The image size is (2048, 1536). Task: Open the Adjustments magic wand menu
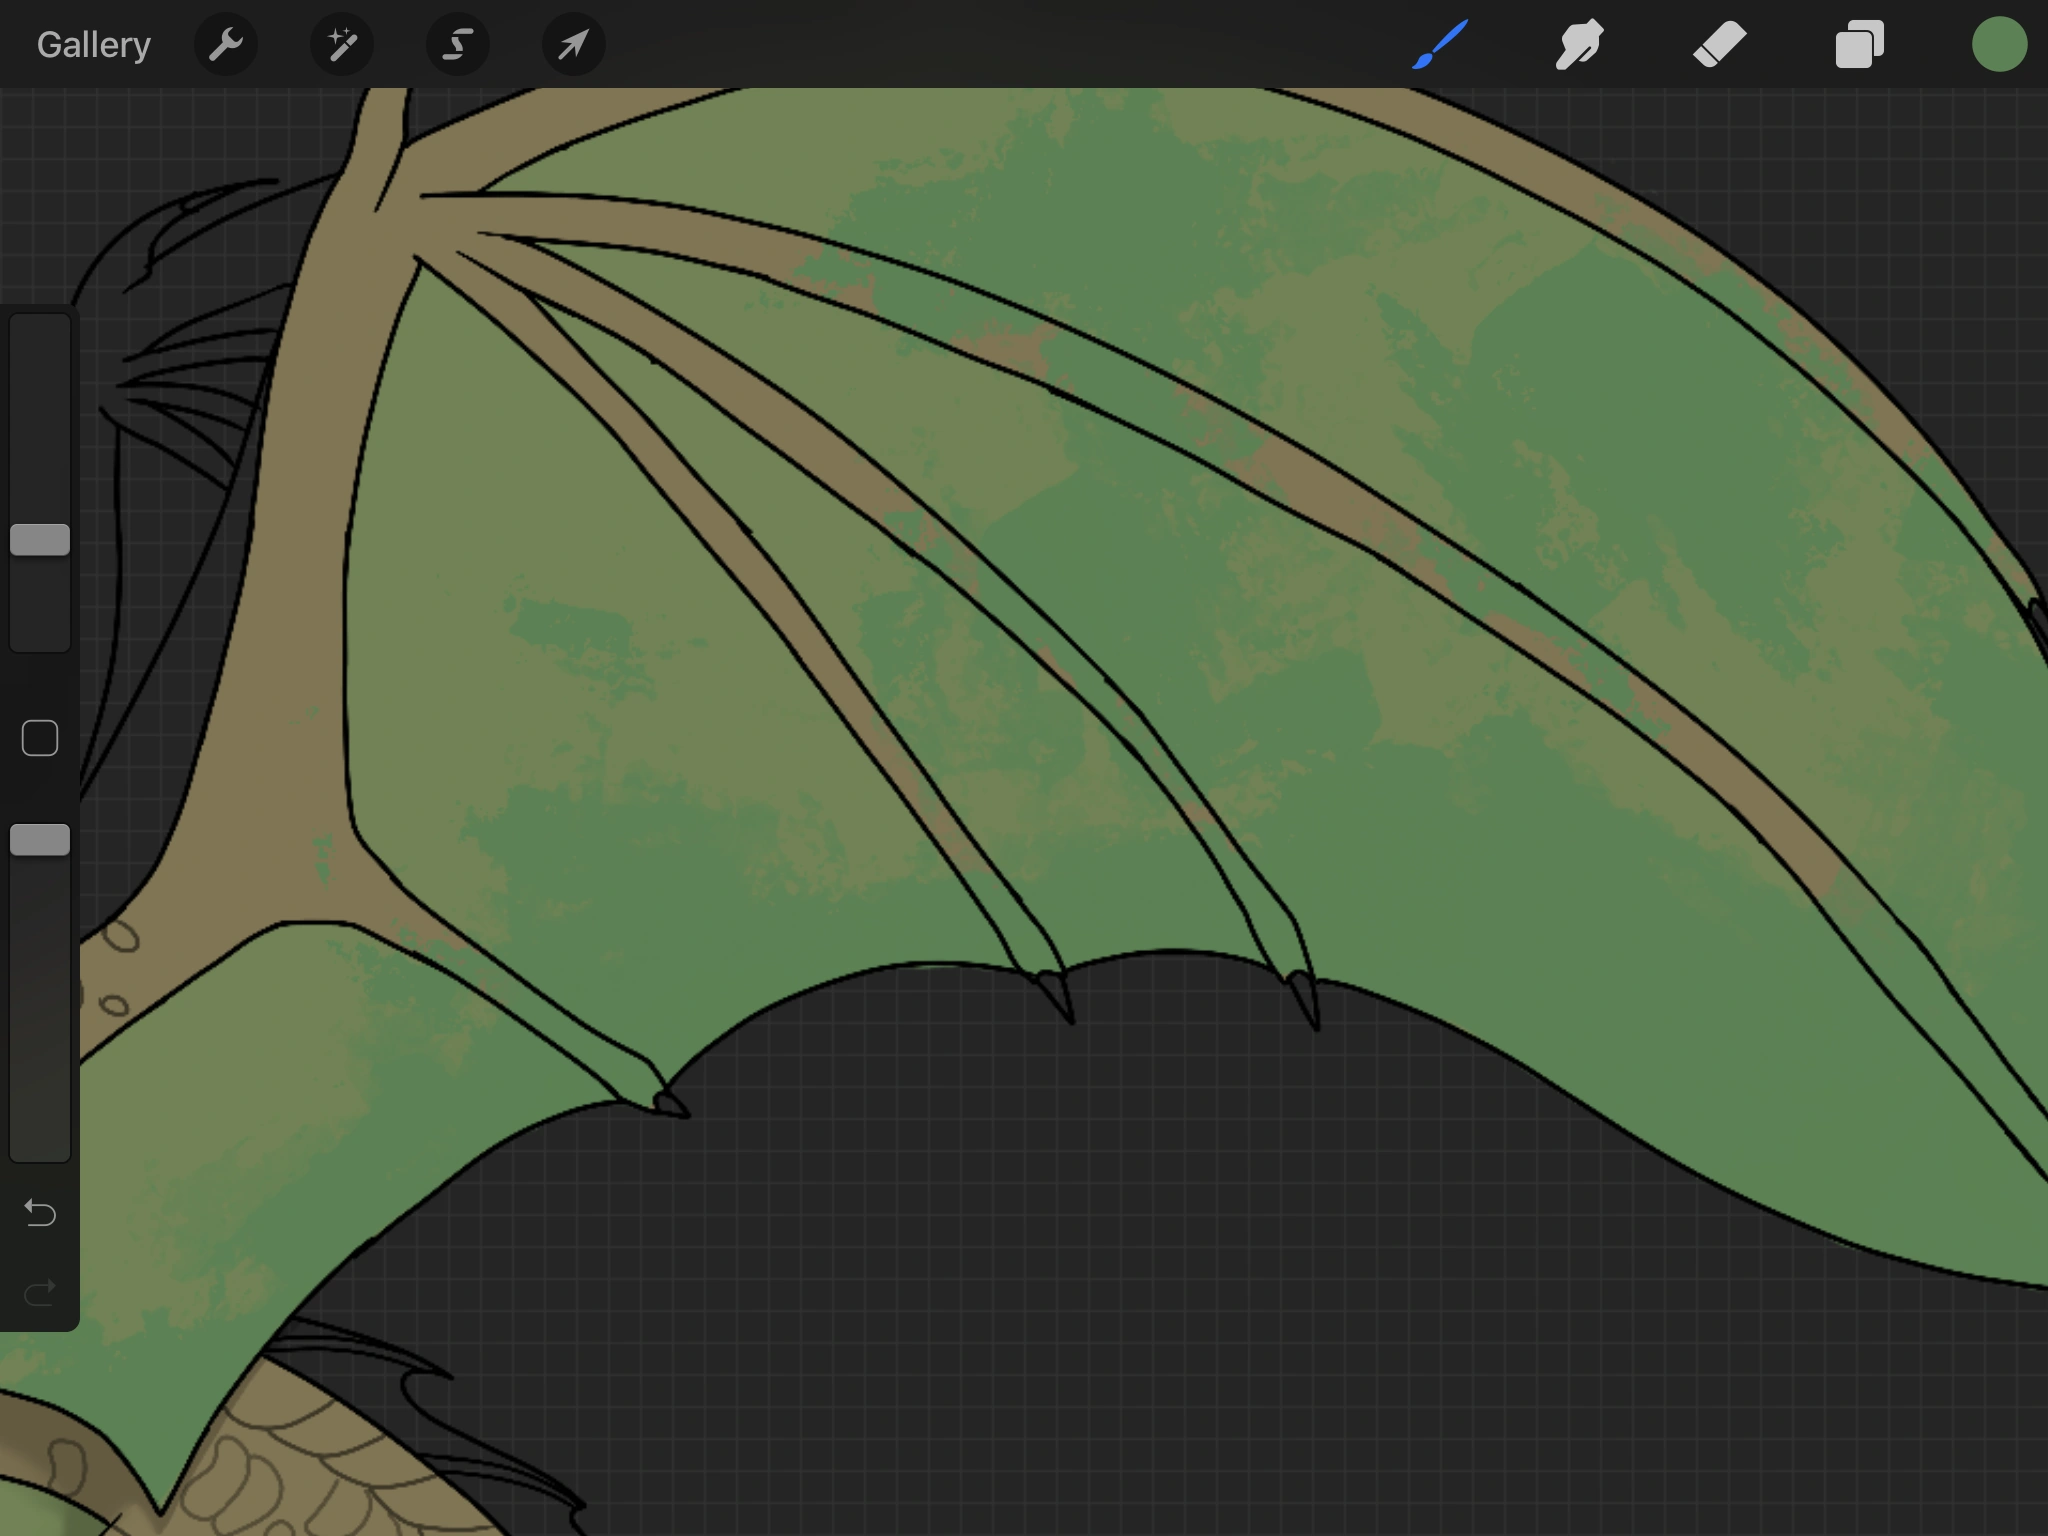pyautogui.click(x=342, y=45)
